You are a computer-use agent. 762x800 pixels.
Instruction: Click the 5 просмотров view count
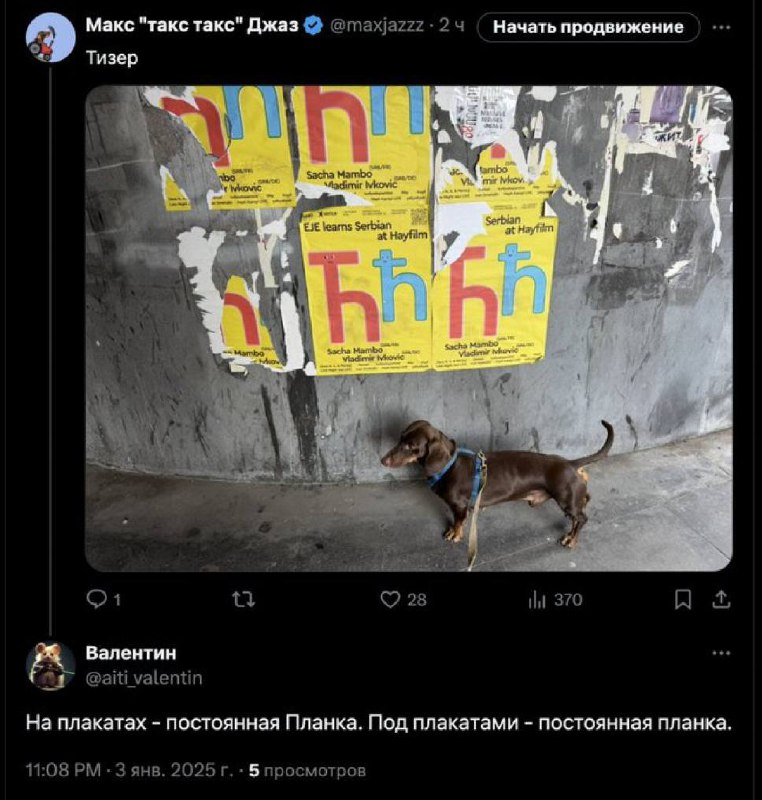tap(307, 770)
